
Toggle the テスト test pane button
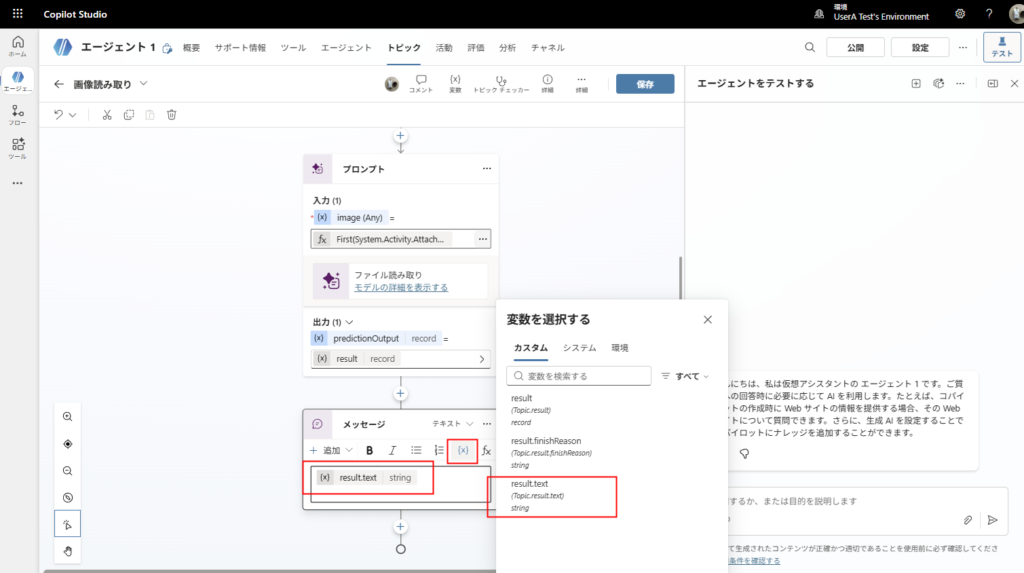tap(1002, 47)
